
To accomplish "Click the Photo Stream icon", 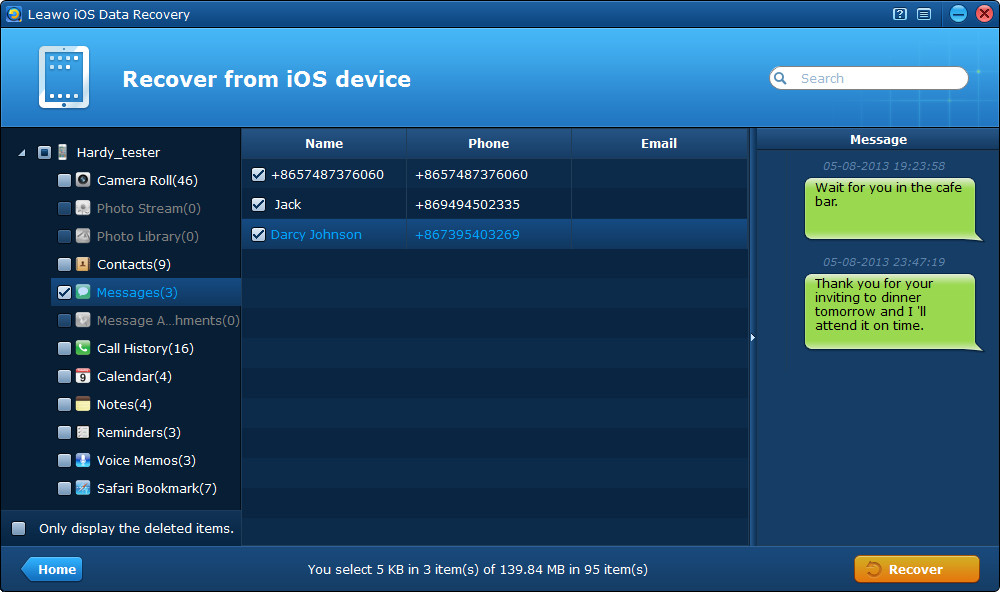I will 83,208.
